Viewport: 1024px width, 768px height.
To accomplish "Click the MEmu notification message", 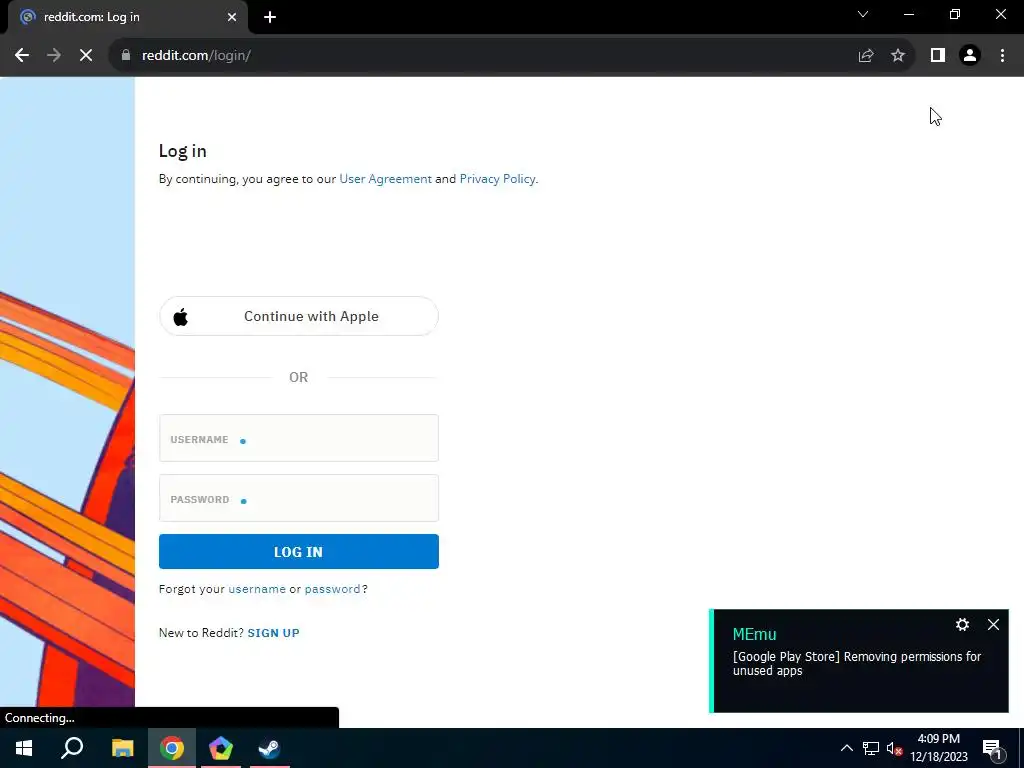I will [x=856, y=664].
